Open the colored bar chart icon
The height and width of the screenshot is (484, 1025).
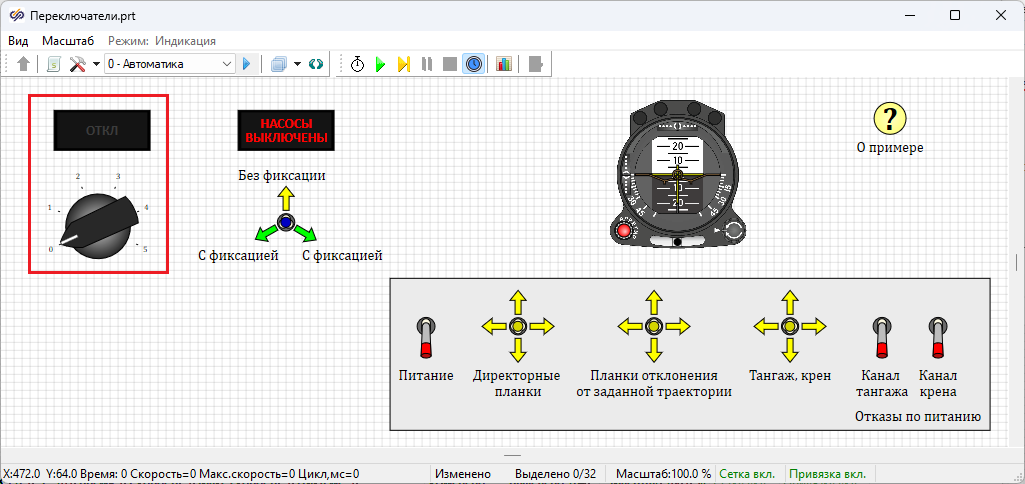503,64
